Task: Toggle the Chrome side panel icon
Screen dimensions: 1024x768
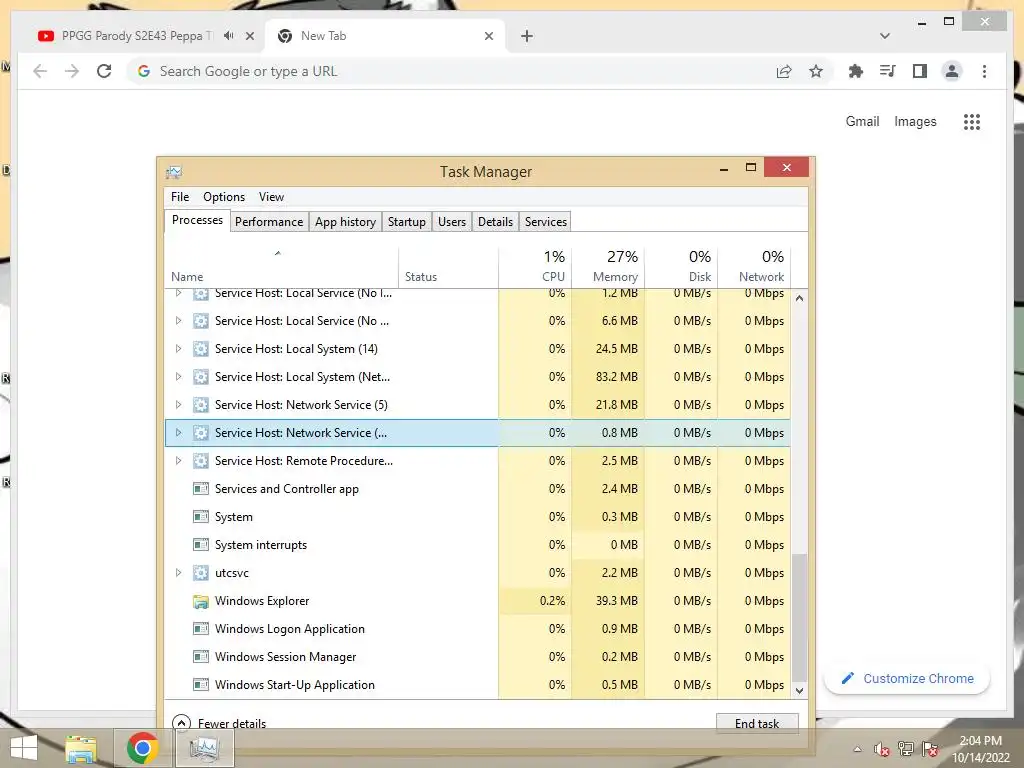Action: point(920,71)
